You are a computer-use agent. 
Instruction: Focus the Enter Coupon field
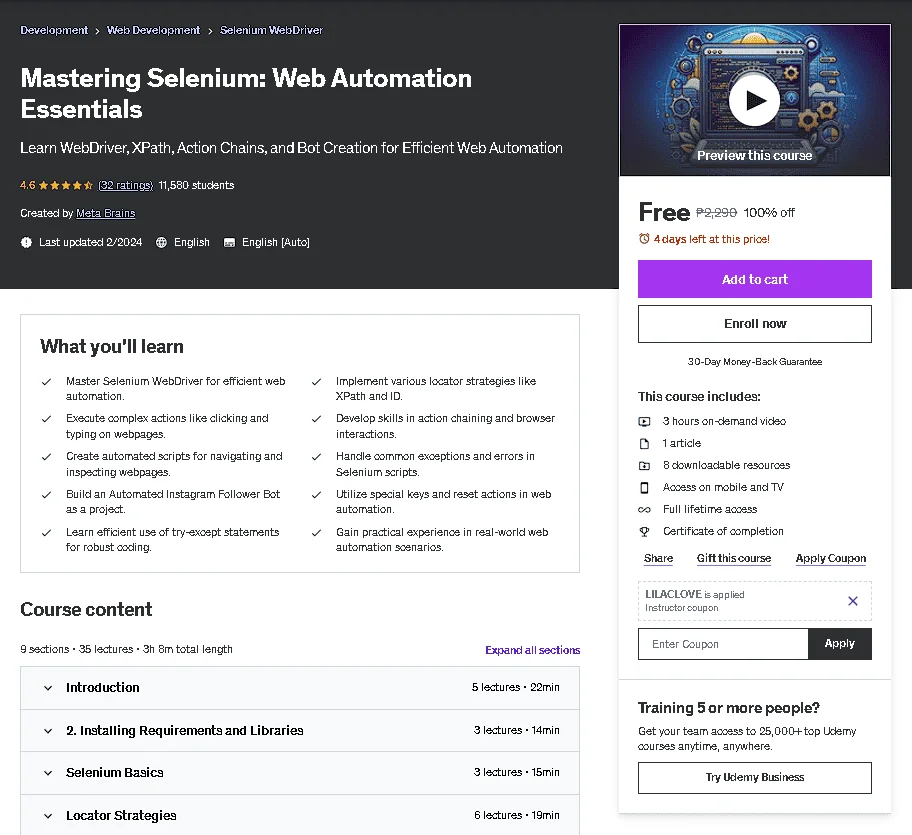pyautogui.click(x=723, y=644)
